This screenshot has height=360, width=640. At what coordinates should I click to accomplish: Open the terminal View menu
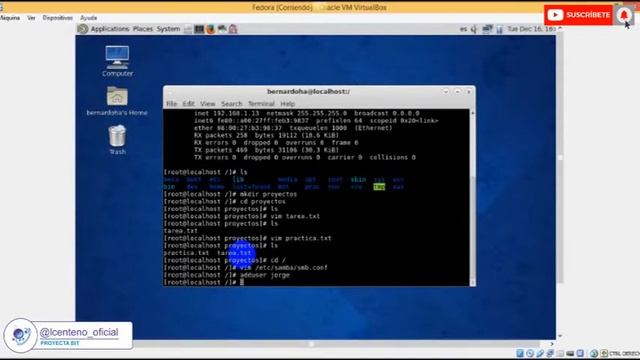(x=207, y=104)
